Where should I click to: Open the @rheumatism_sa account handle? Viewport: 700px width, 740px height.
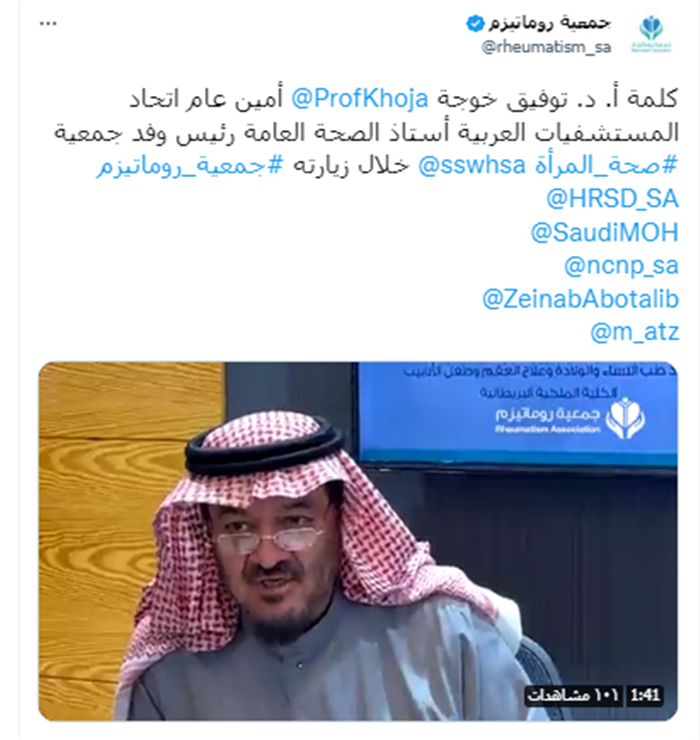546,47
